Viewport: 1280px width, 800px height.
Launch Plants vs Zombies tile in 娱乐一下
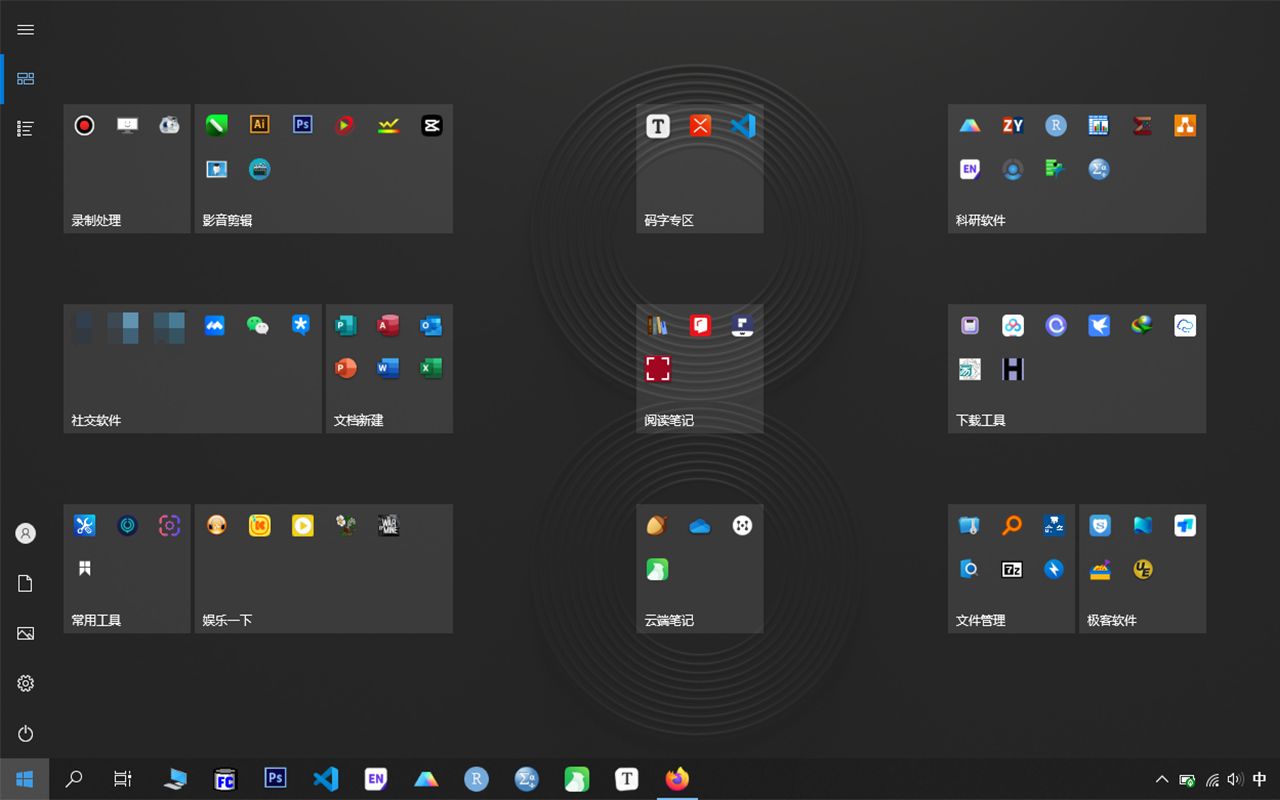345,525
